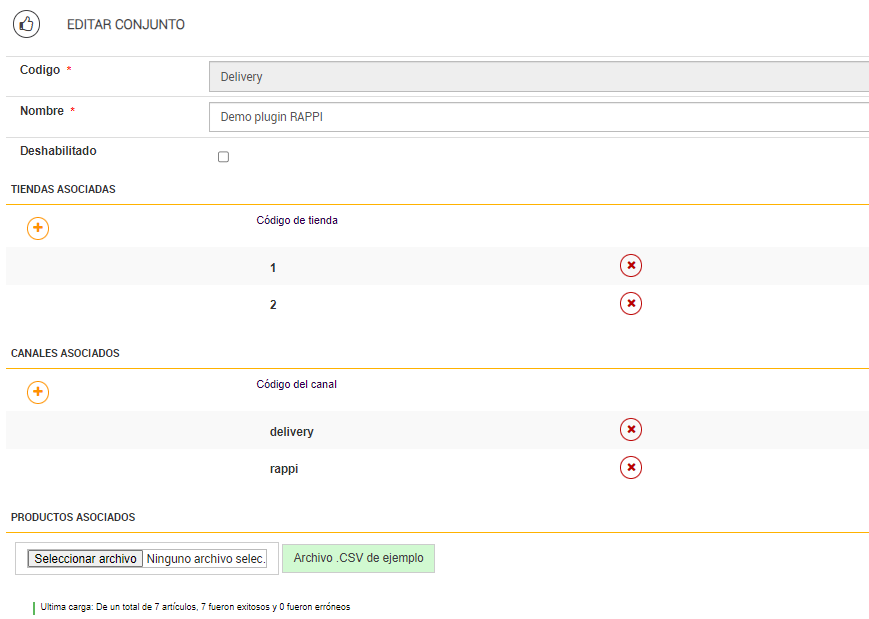Open the Archivo .CSV de ejemplo link
This screenshot has height=619, width=869.
pos(358,558)
